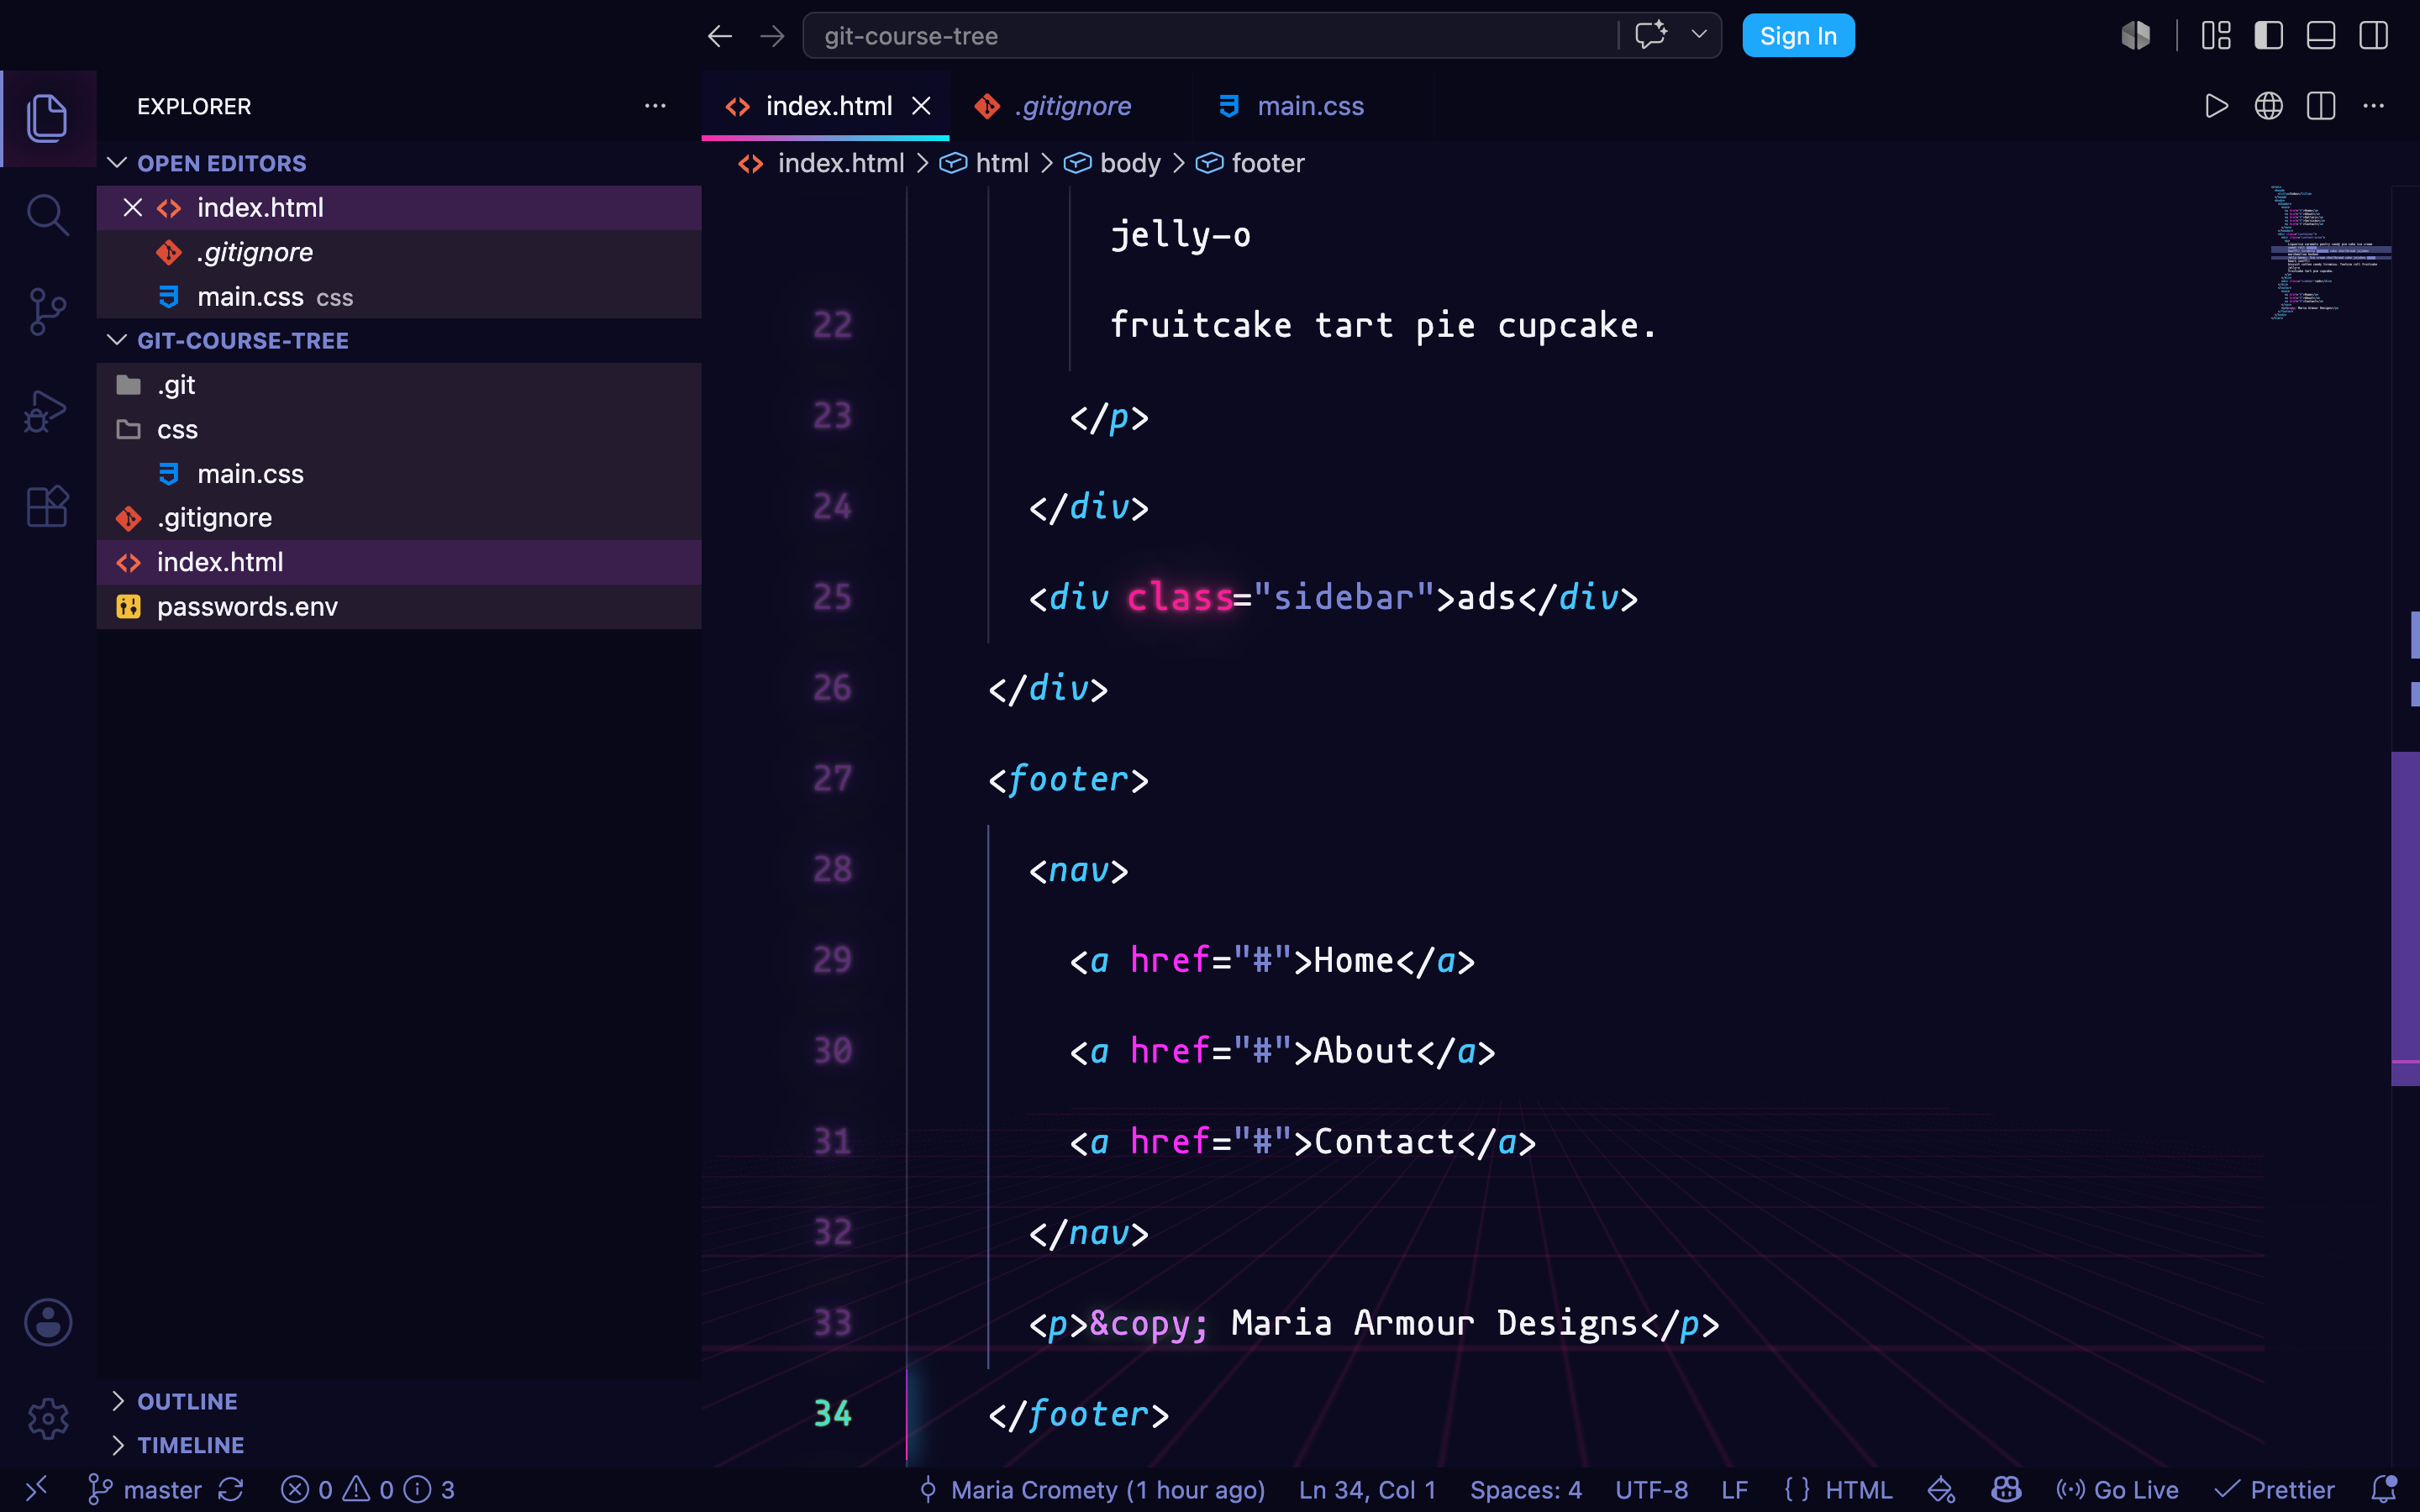Image resolution: width=2420 pixels, height=1512 pixels.
Task: Click the Prettier status item
Action: pos(2274,1490)
